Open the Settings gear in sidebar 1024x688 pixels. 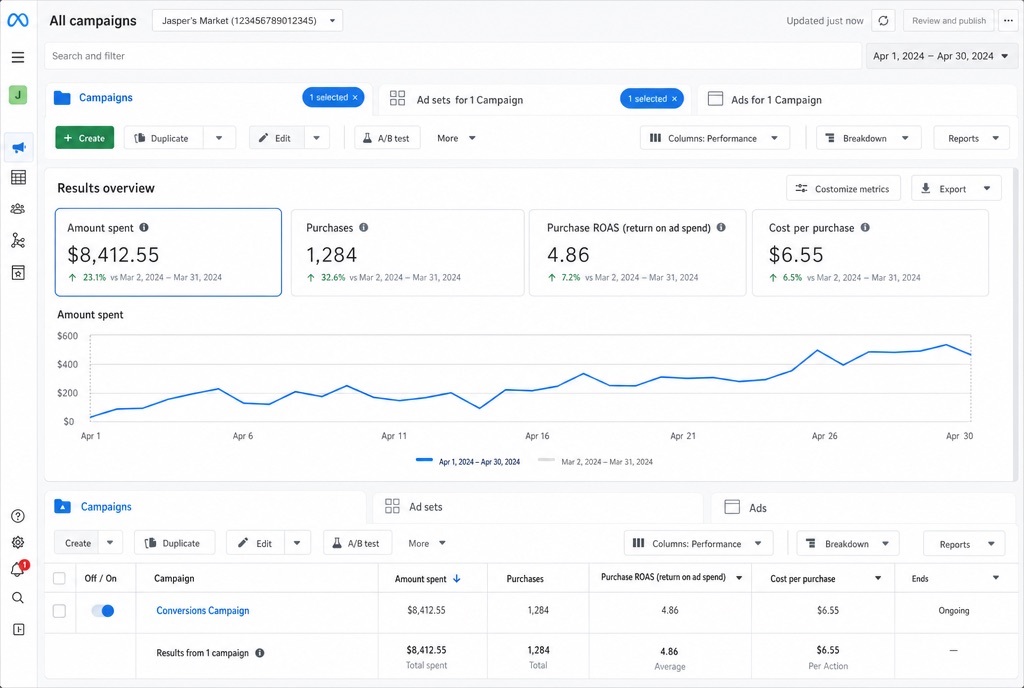pyautogui.click(x=18, y=542)
